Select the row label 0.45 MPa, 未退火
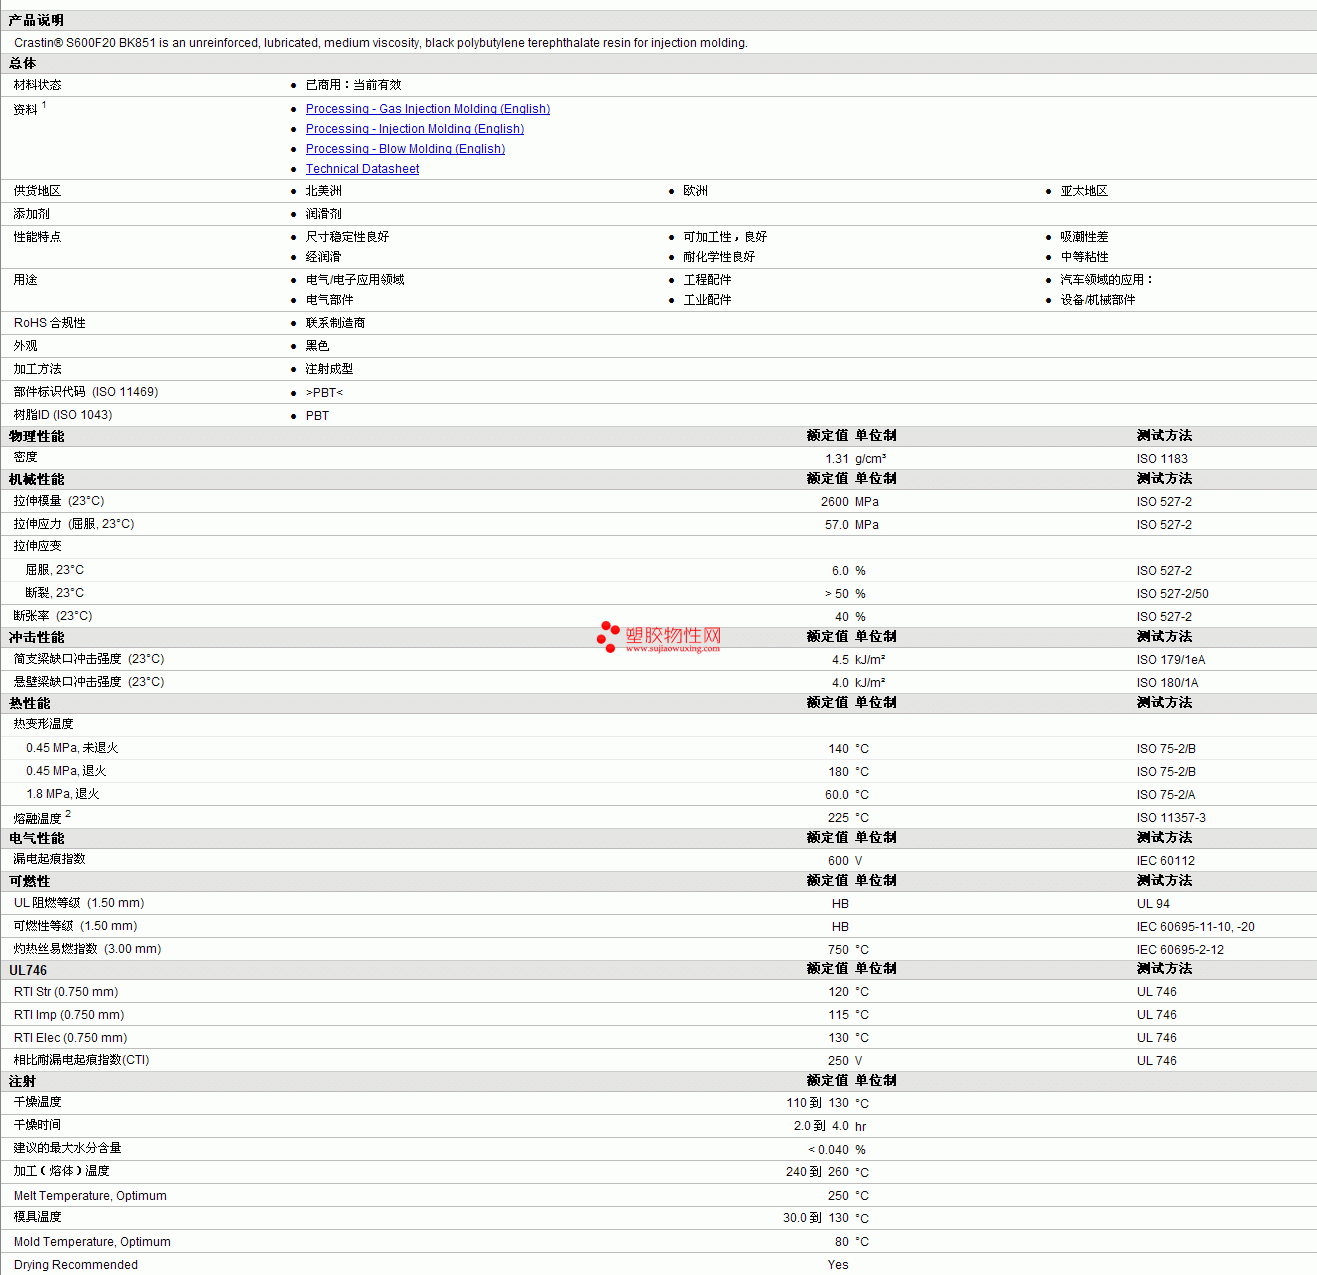 (x=72, y=748)
